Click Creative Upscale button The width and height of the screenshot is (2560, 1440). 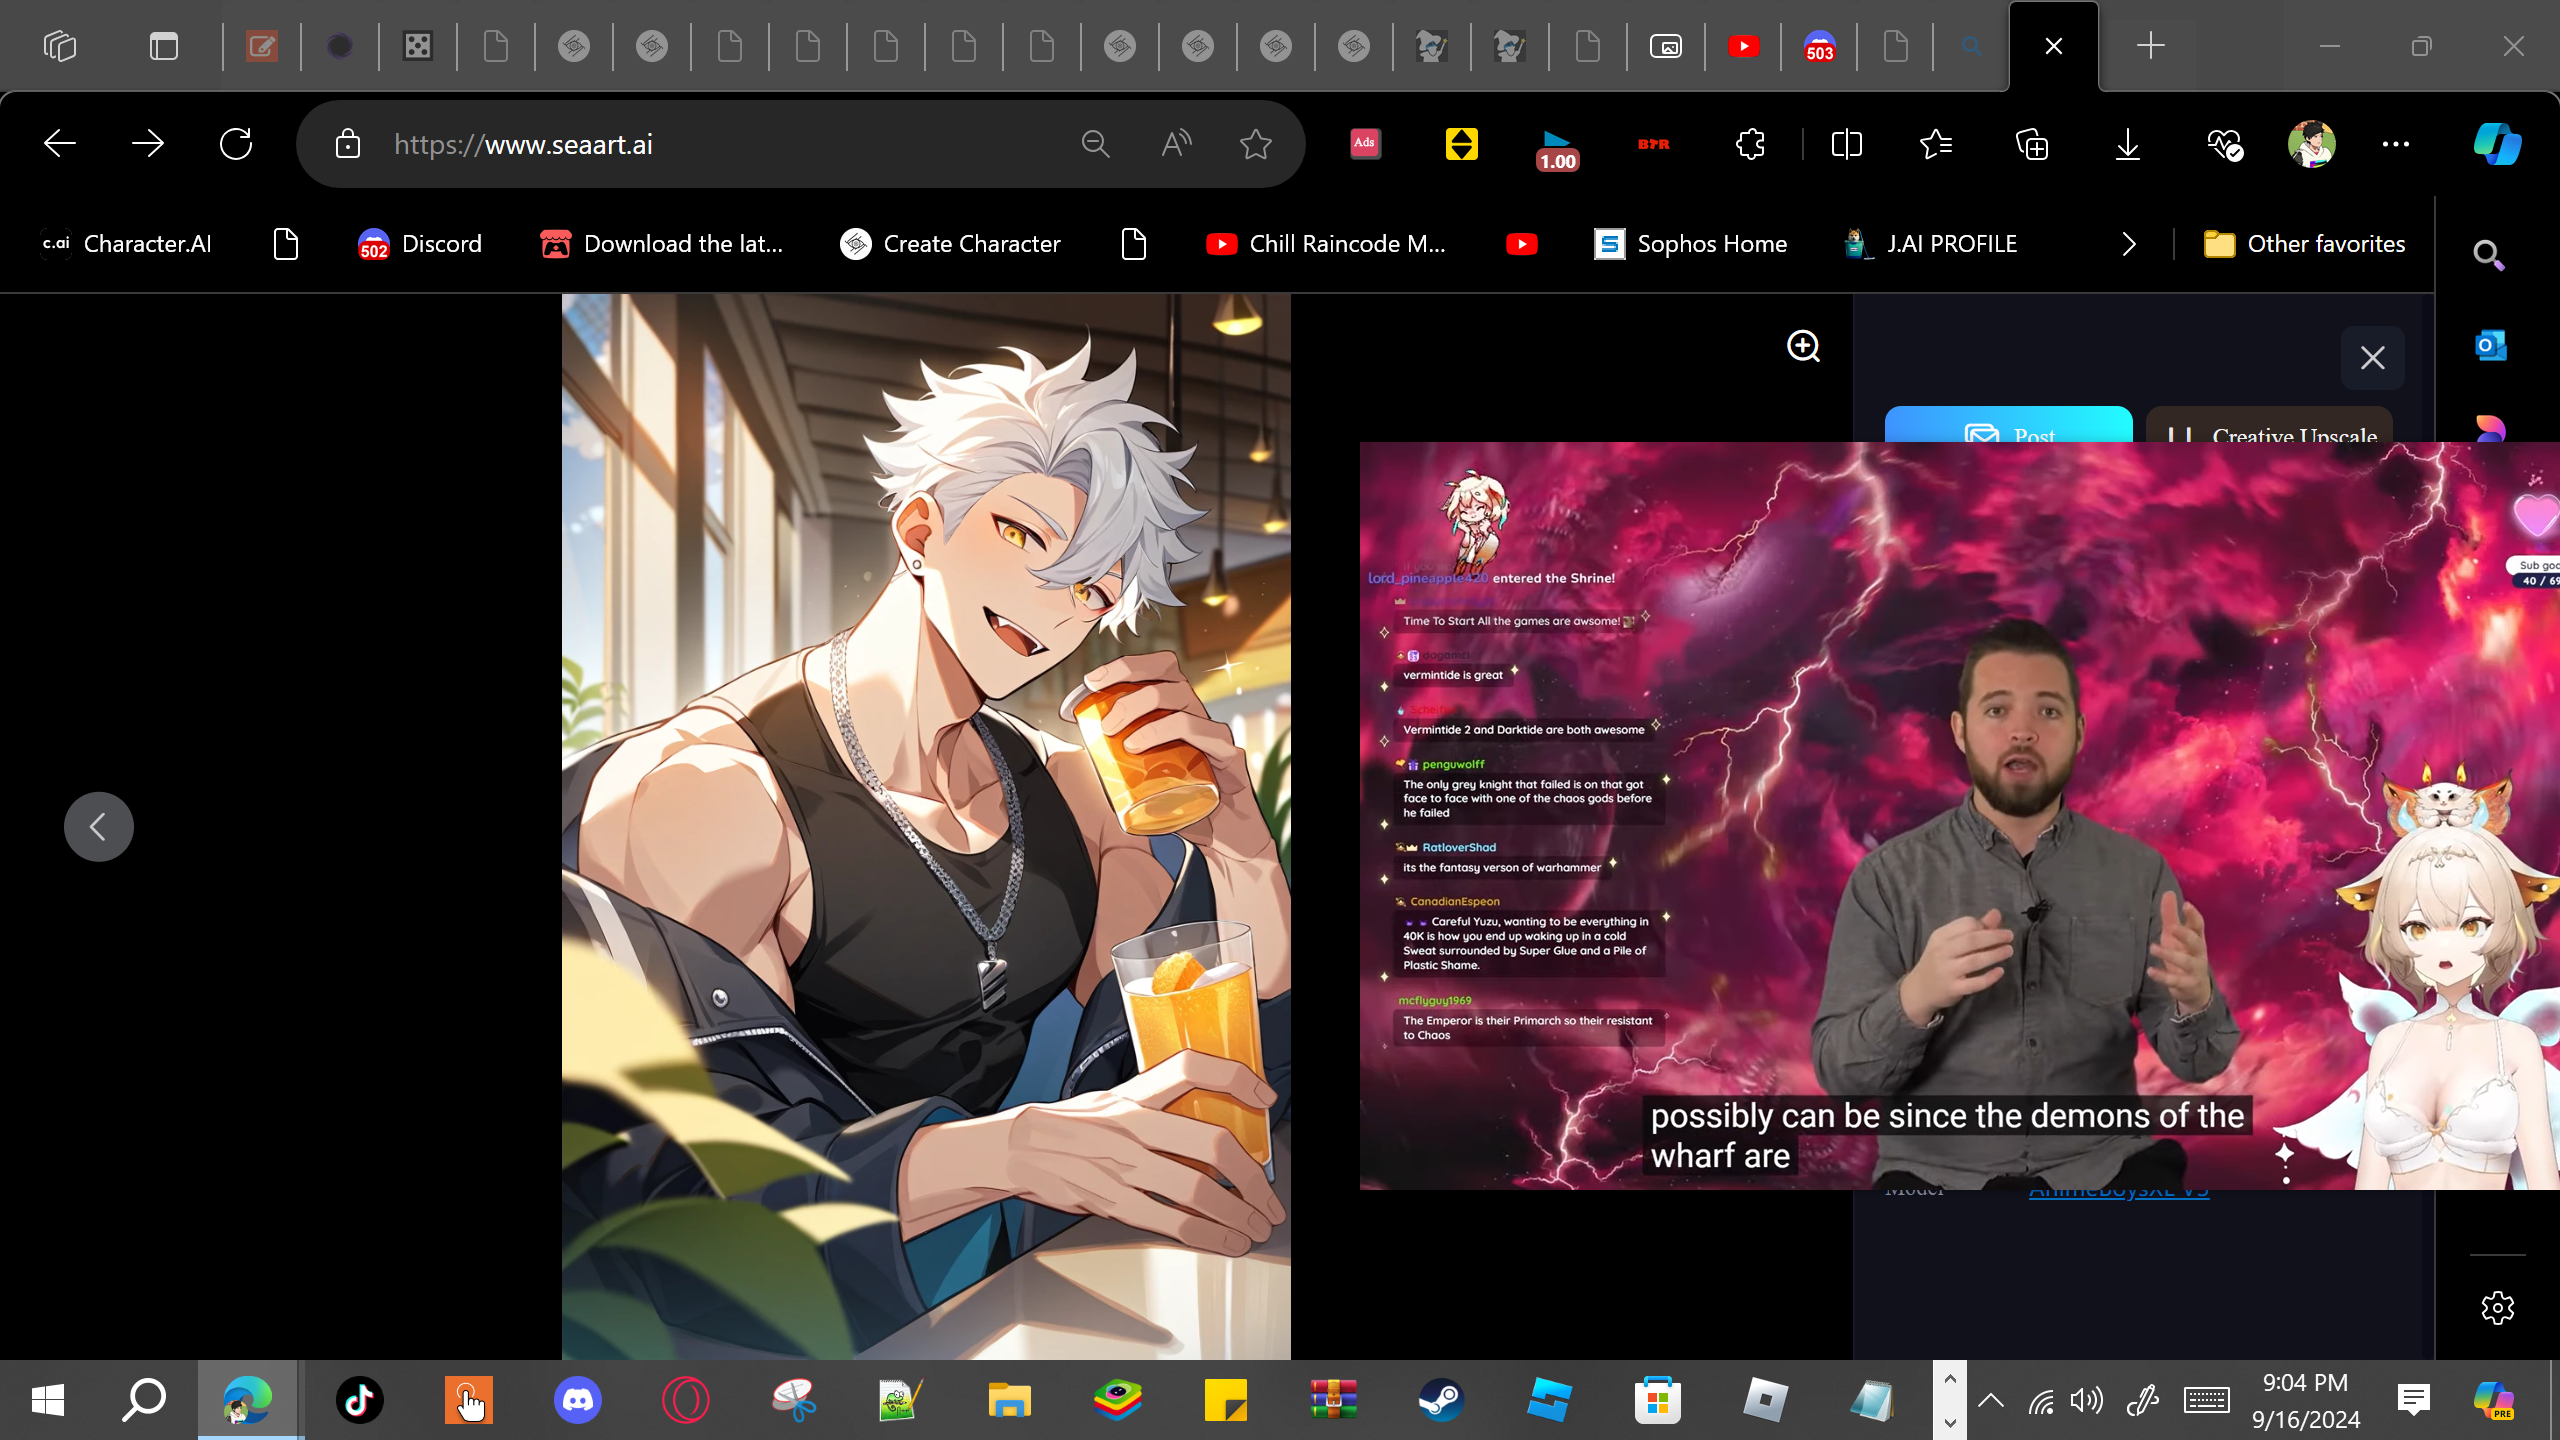pyautogui.click(x=2270, y=425)
